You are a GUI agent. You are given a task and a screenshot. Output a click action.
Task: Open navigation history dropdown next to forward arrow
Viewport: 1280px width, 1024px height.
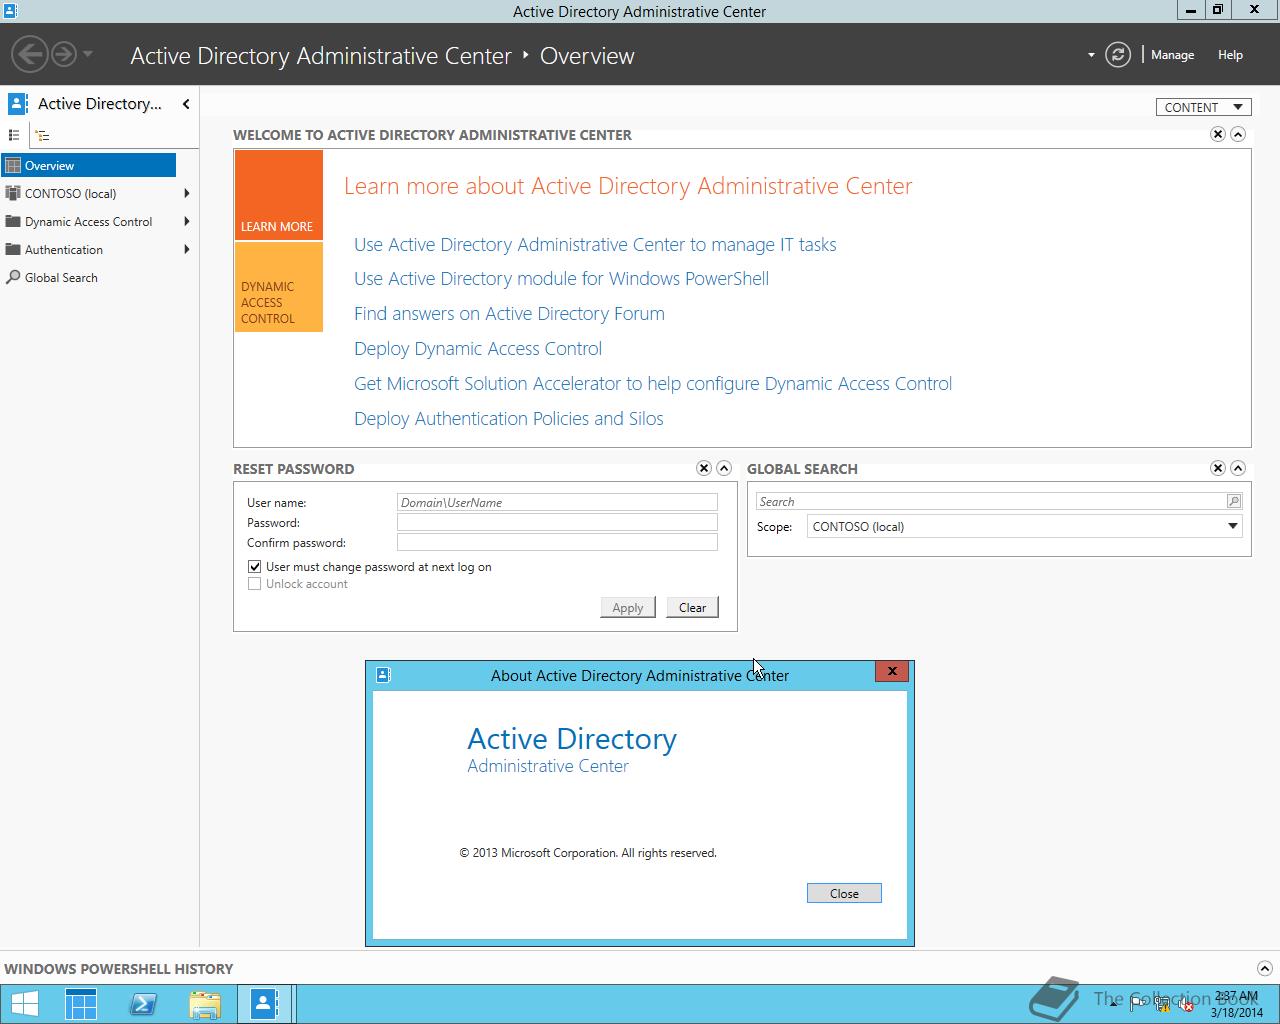88,54
